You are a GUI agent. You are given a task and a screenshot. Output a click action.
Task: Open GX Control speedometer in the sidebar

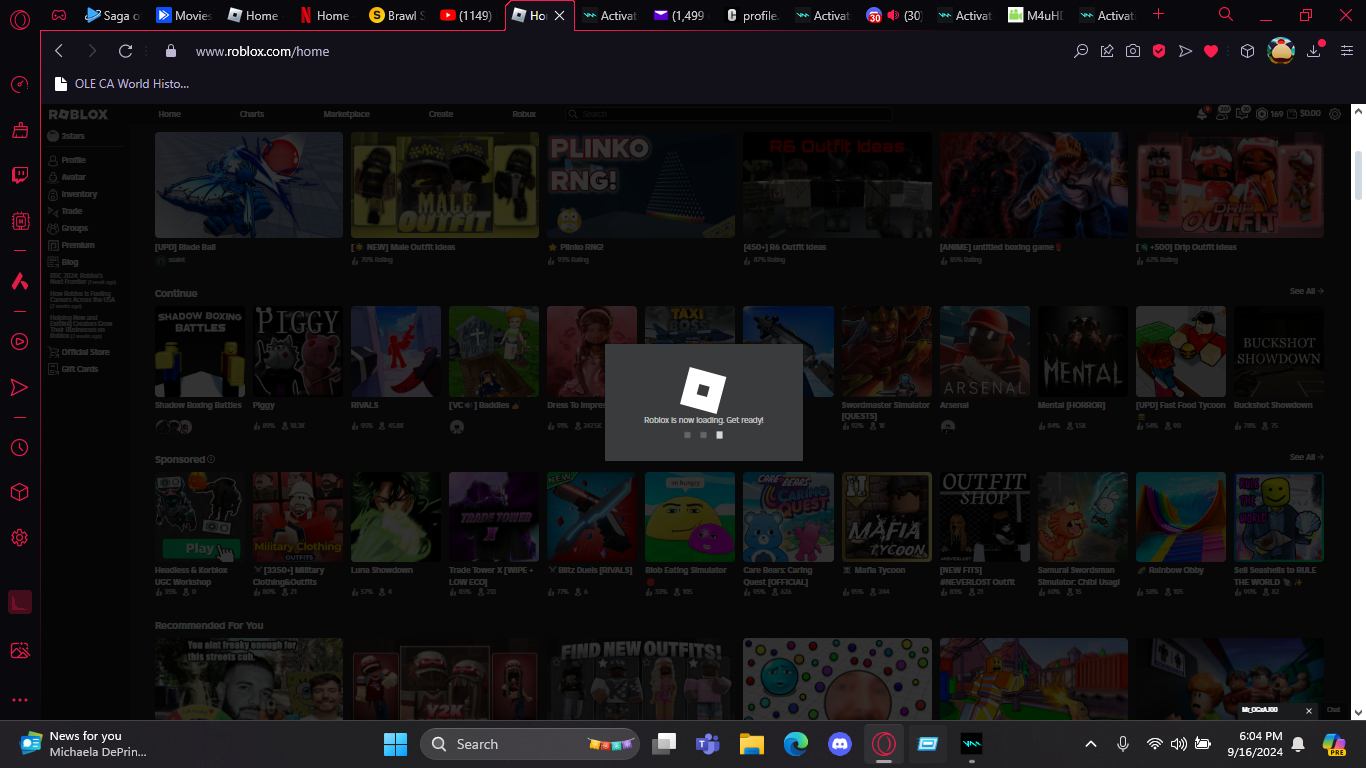[19, 85]
